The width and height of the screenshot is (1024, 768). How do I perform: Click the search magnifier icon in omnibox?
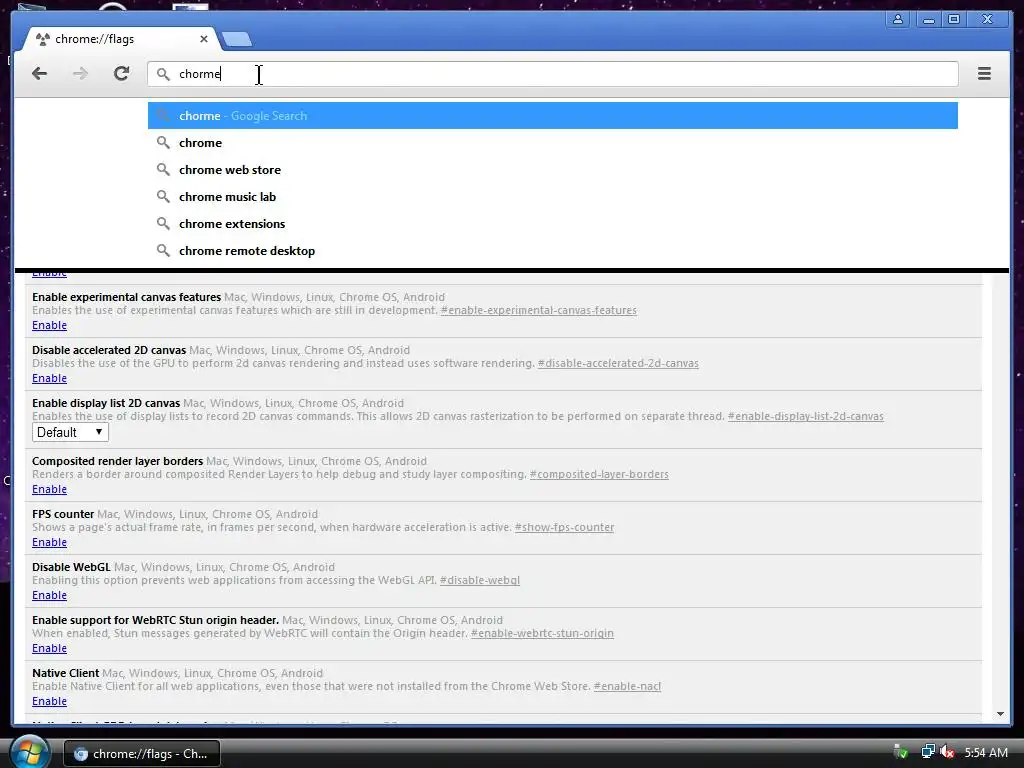click(163, 74)
